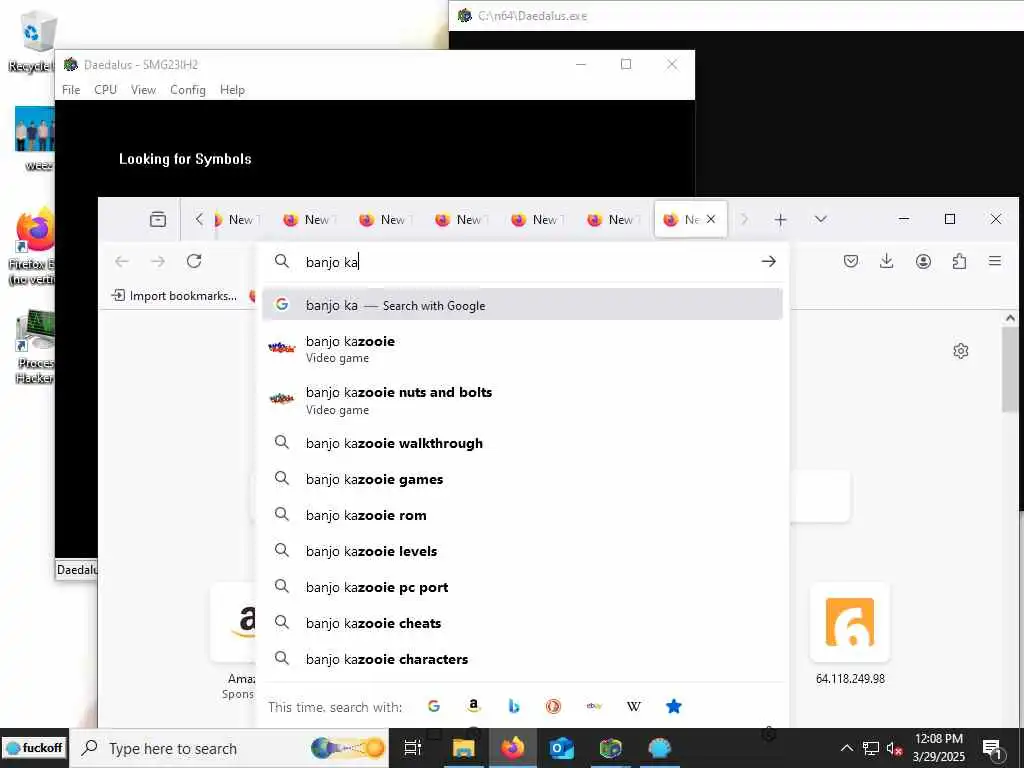Show hidden system tray icons chevron
The image size is (1024, 768).
coord(846,748)
